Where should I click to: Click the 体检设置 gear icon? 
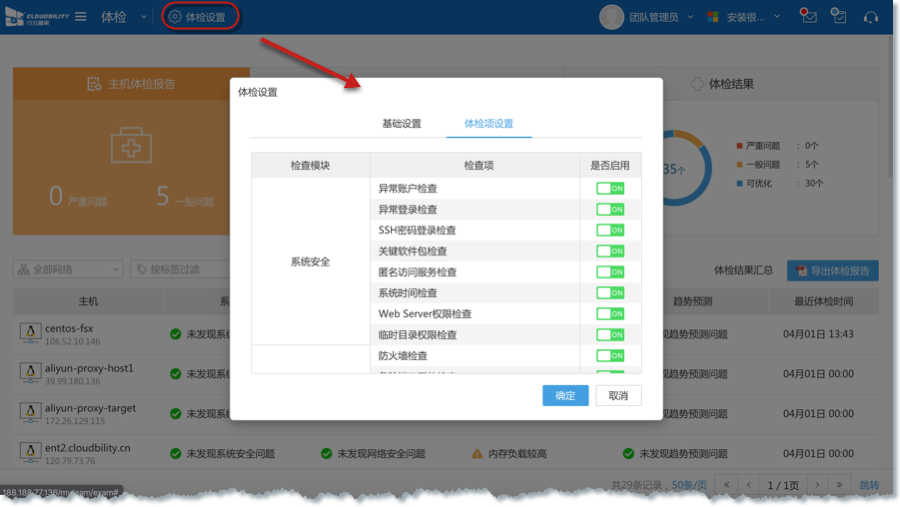click(x=175, y=17)
